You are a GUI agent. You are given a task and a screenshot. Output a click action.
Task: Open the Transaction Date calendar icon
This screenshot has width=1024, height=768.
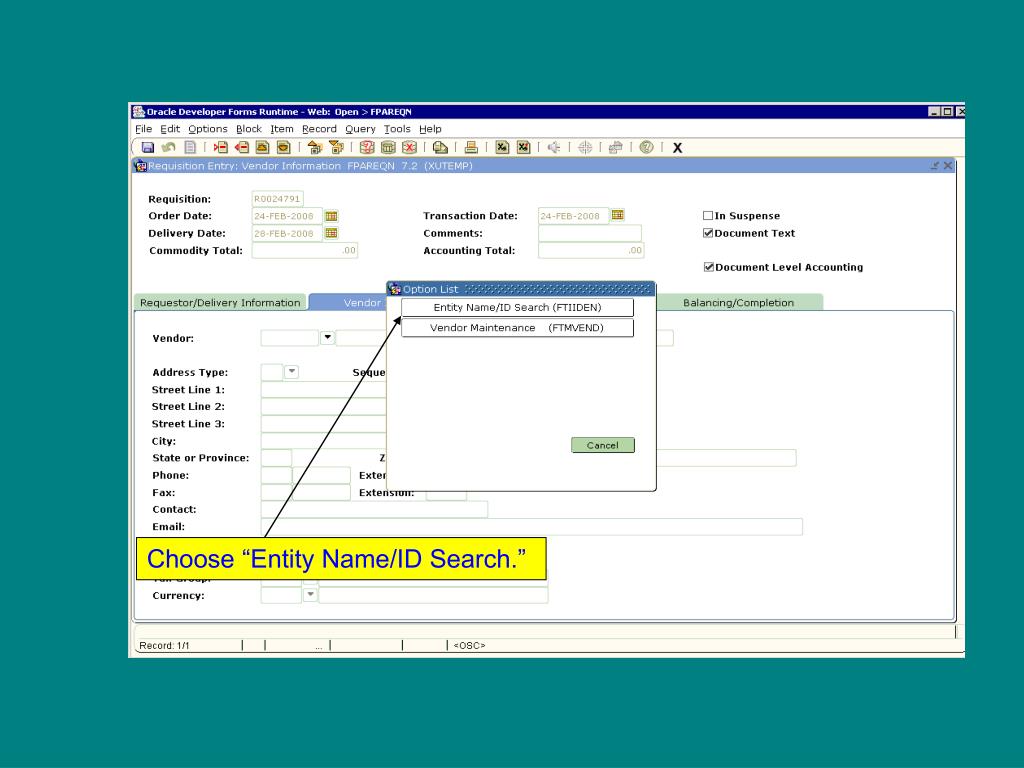pos(617,215)
